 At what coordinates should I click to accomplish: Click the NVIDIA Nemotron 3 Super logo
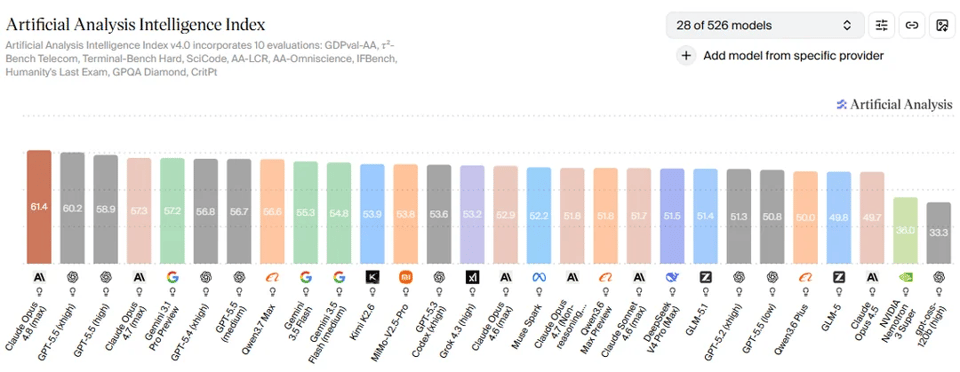click(x=906, y=277)
